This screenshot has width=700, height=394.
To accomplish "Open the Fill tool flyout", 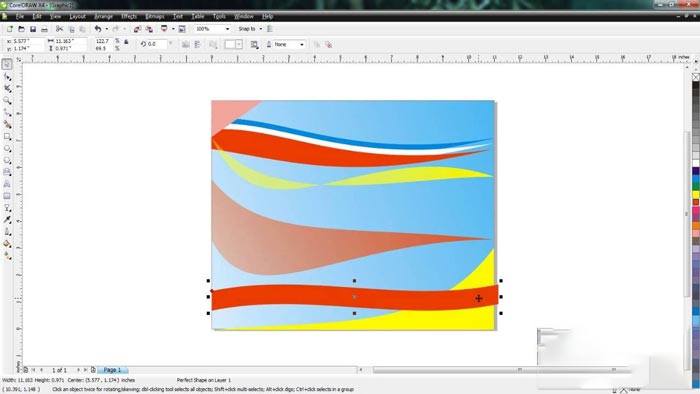I will [7, 244].
